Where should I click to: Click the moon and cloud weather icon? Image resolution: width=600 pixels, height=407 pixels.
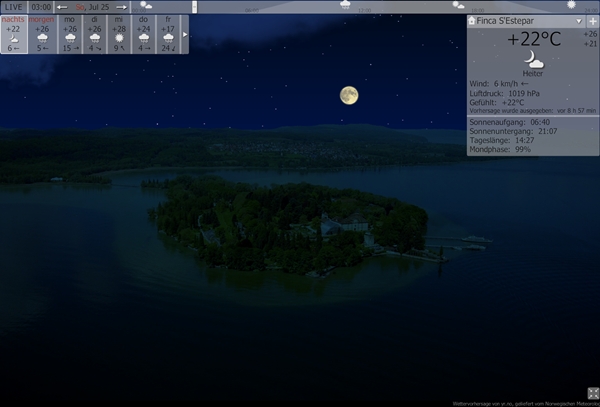[533, 59]
